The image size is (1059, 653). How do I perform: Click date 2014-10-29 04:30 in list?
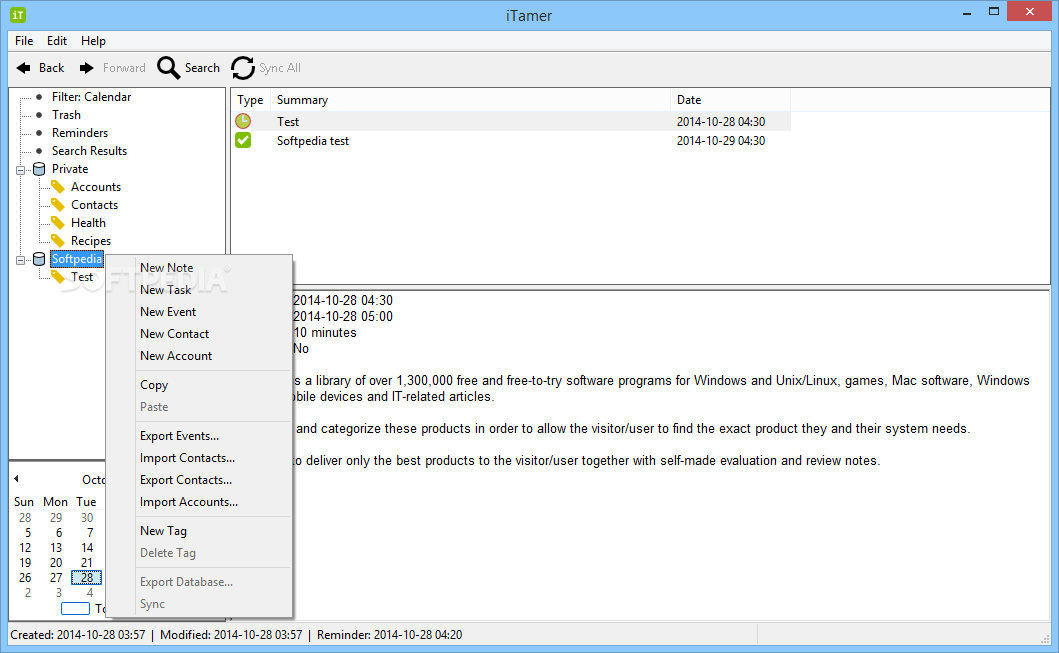point(721,140)
